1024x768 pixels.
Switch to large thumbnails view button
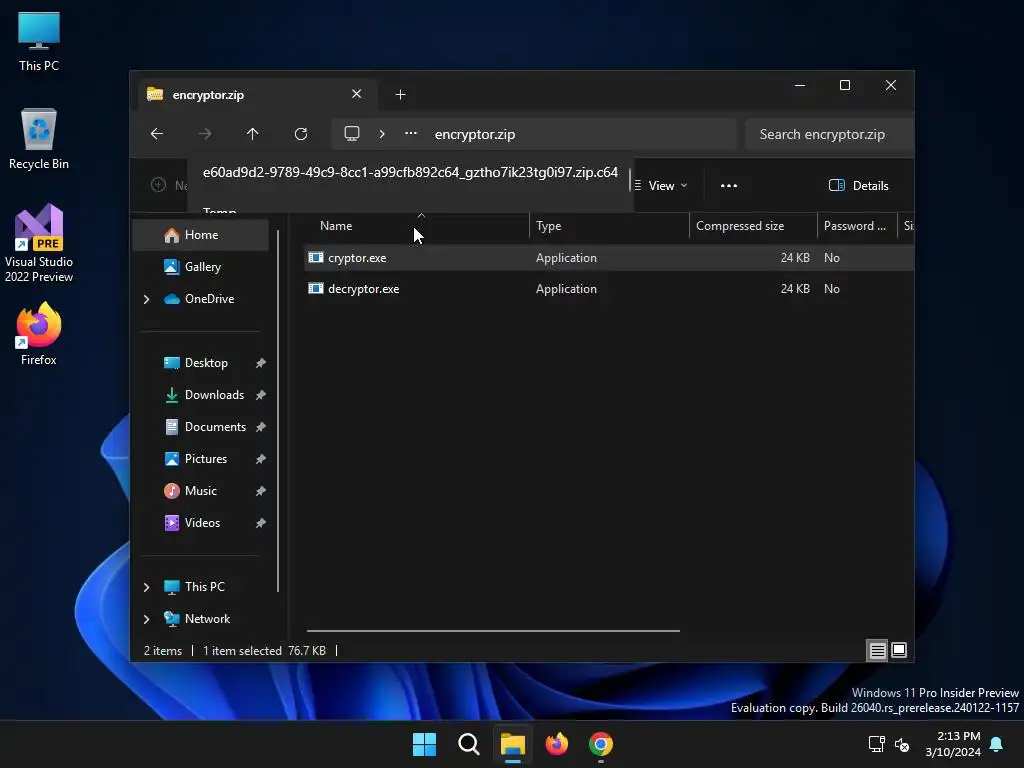point(899,650)
